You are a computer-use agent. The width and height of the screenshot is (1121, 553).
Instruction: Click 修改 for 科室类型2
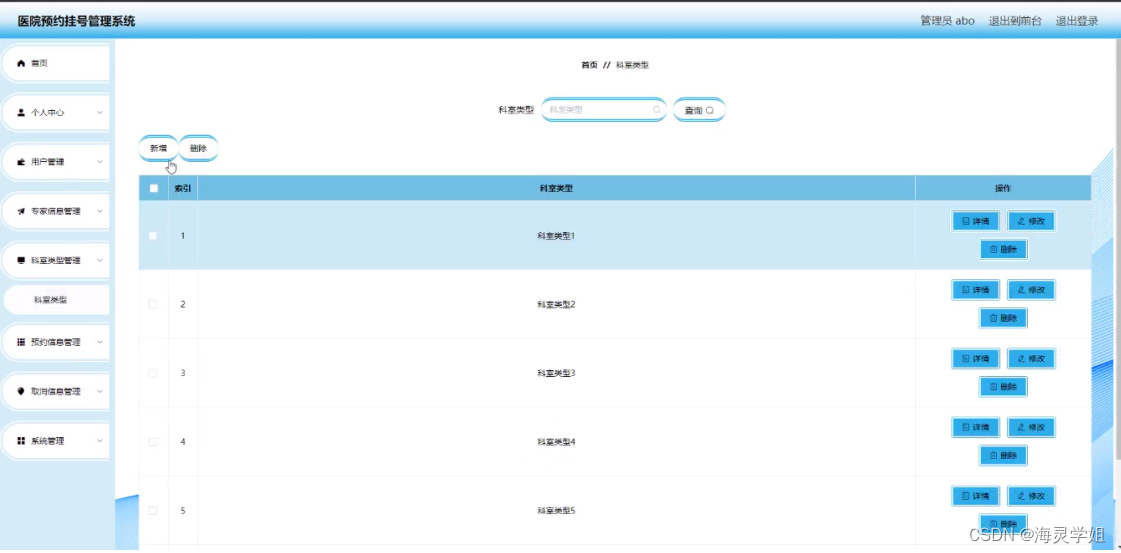(x=1032, y=289)
